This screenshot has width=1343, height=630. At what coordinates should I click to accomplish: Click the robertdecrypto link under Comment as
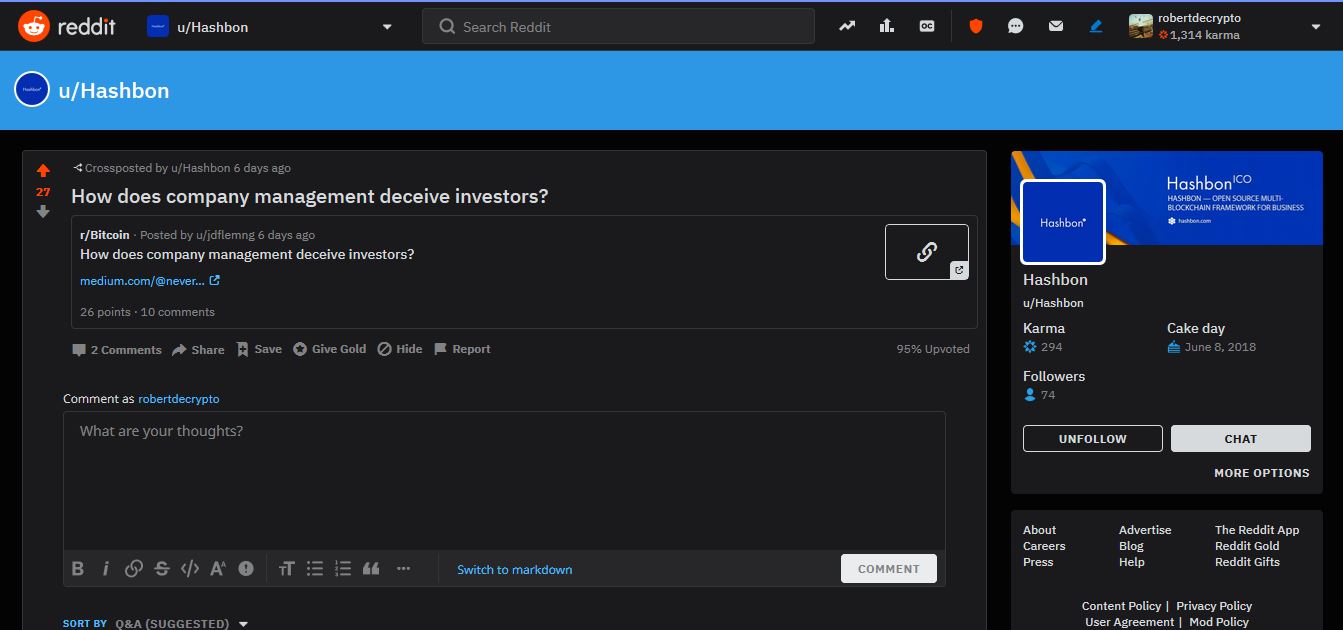[x=179, y=399]
